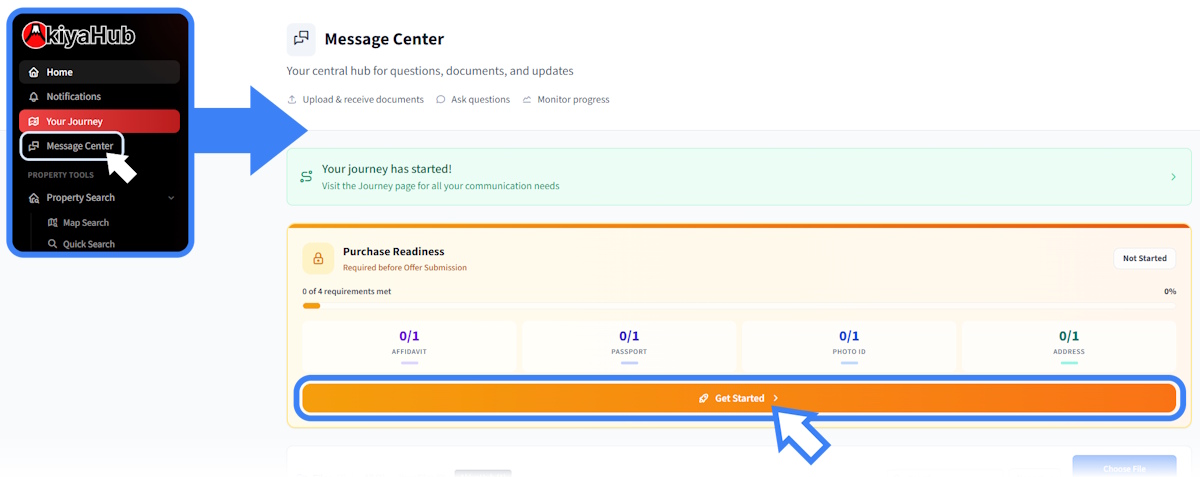The width and height of the screenshot is (1200, 477).
Task: Click the Not Started status badge
Action: click(1144, 258)
